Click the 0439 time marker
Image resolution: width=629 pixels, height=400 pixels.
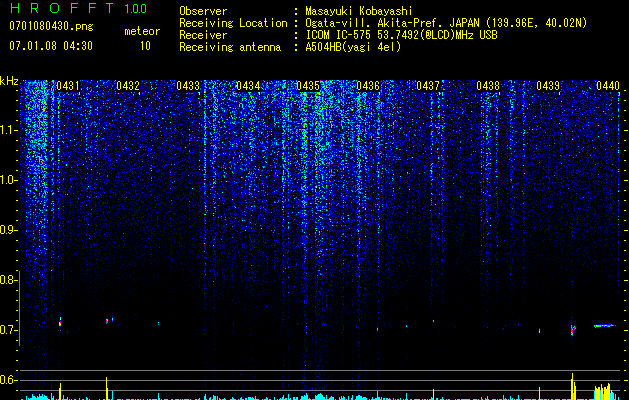click(x=548, y=86)
